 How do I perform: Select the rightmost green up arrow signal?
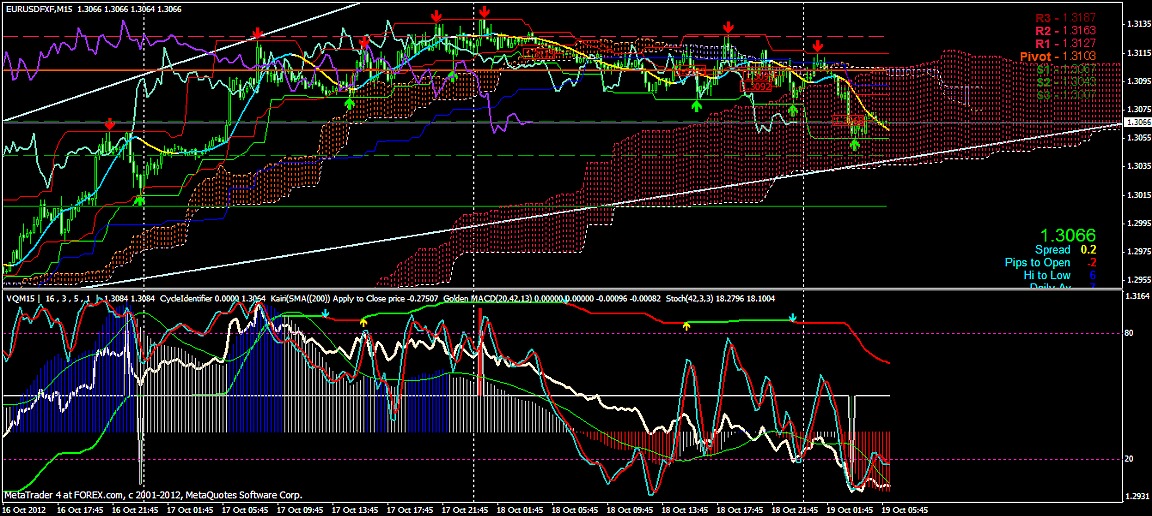[x=855, y=145]
